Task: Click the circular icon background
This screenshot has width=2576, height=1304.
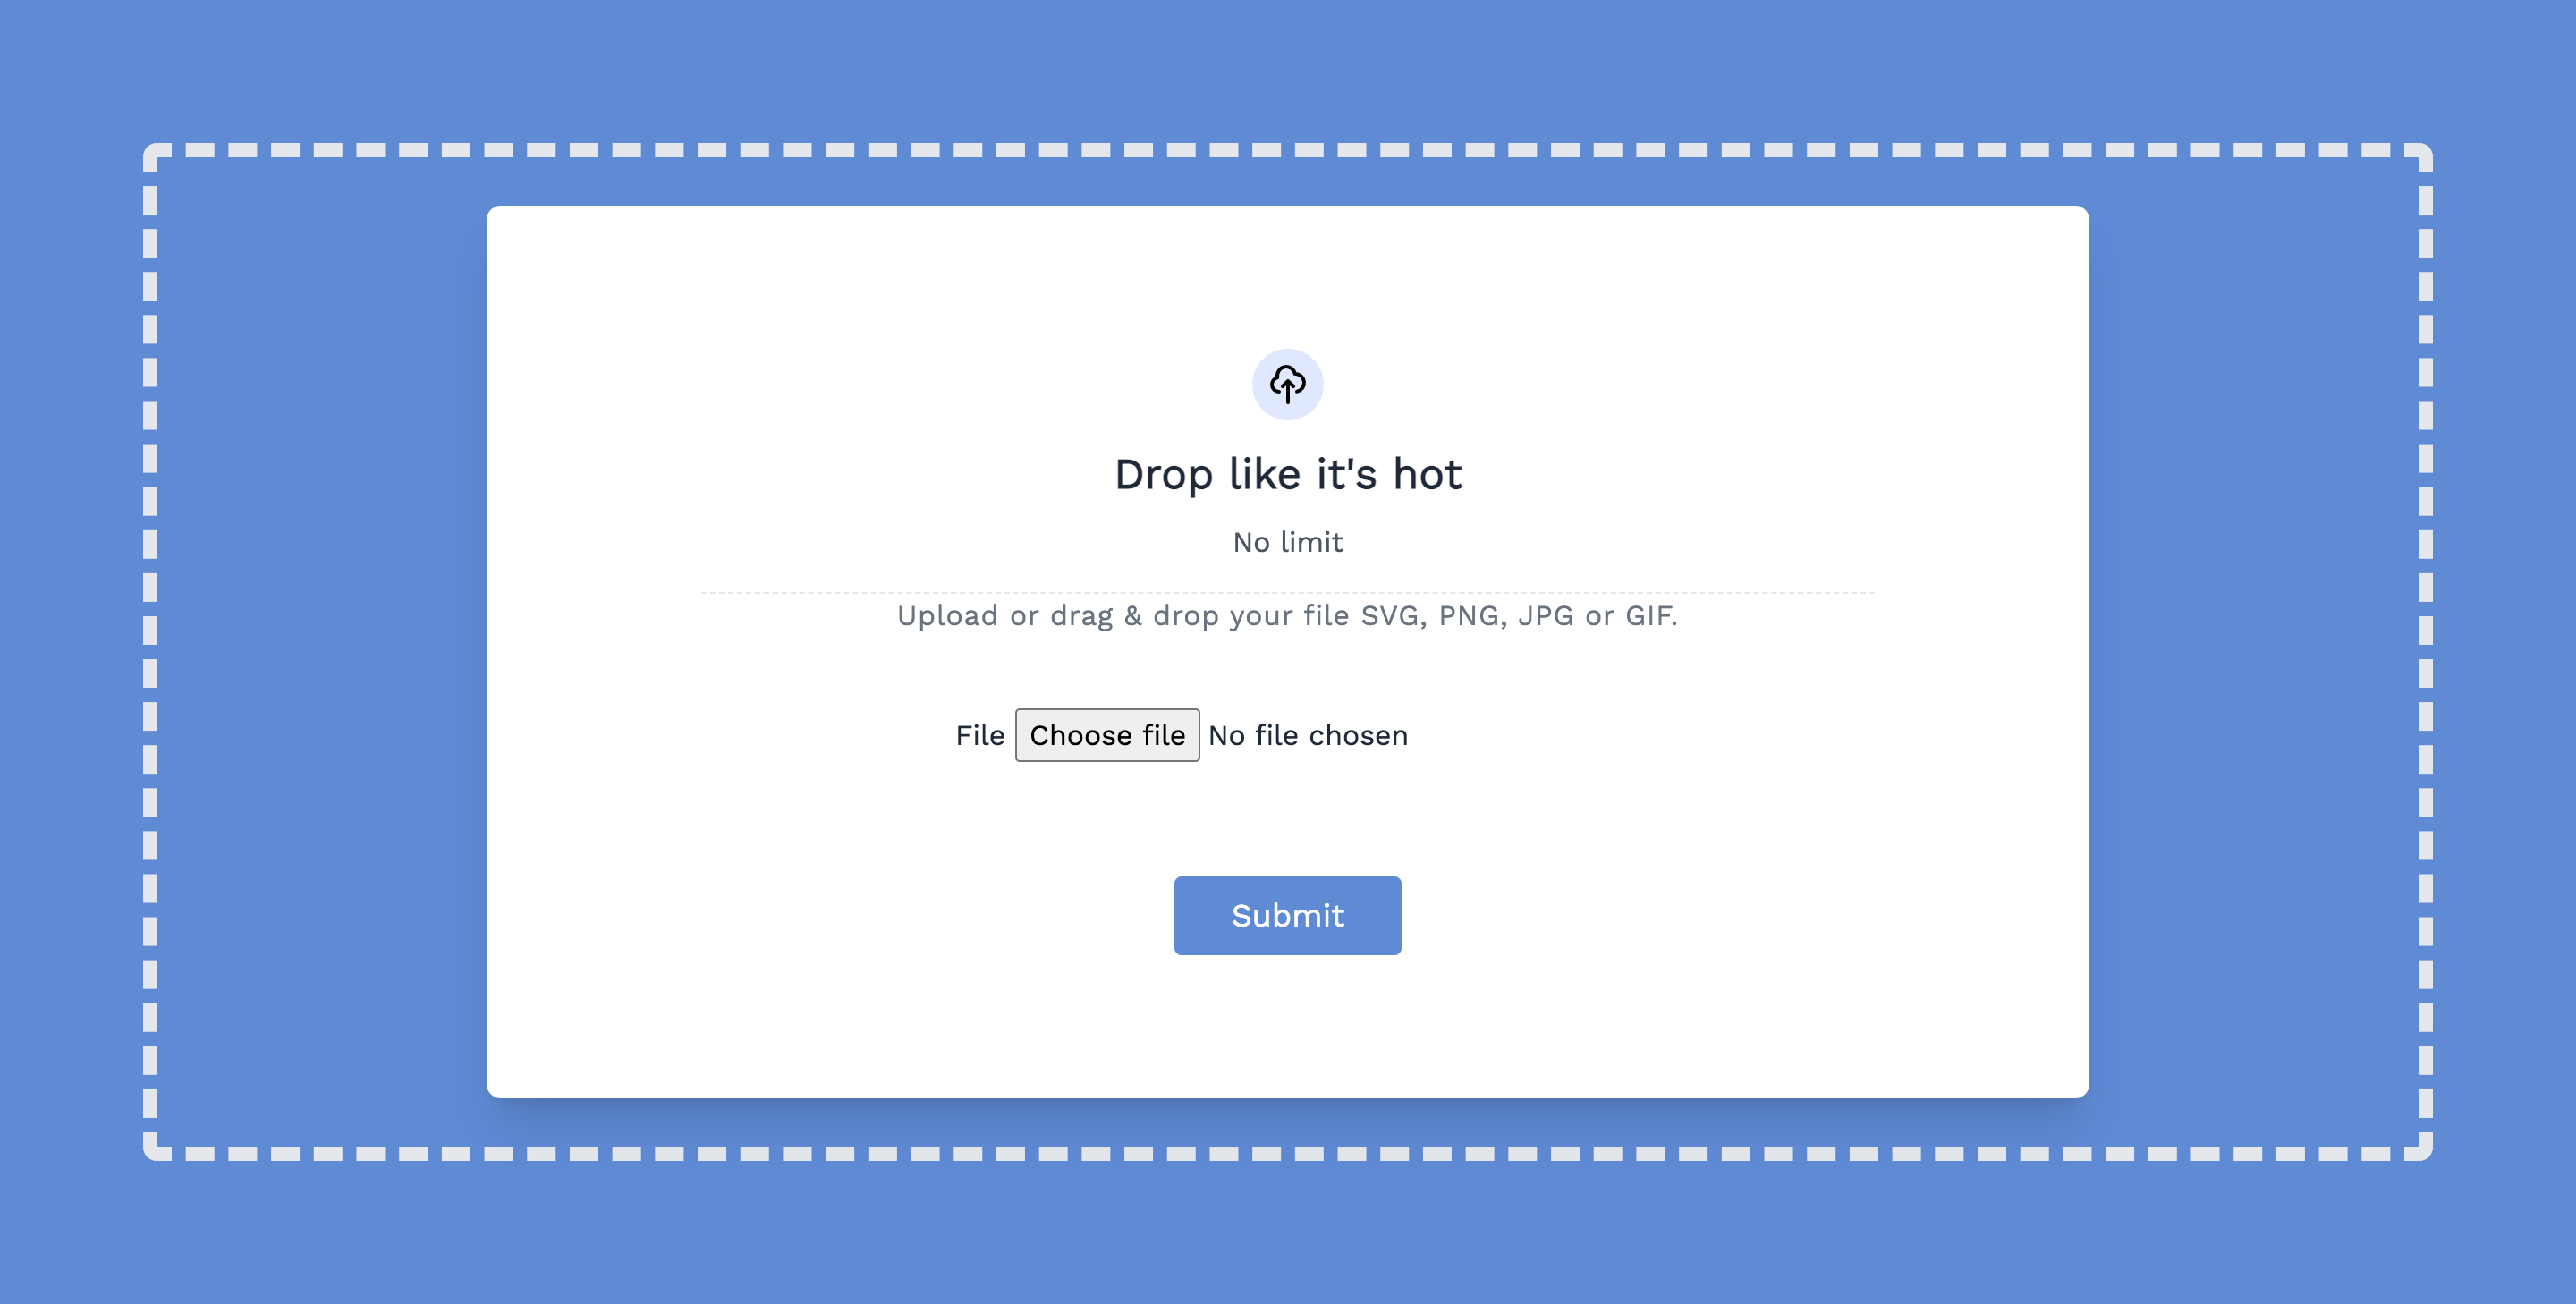Action: click(x=1289, y=385)
